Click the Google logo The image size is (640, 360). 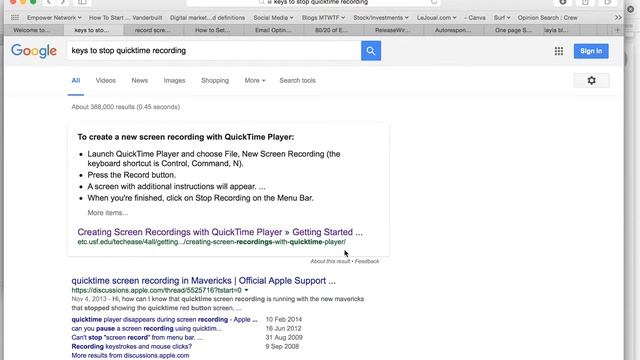click(x=34, y=51)
